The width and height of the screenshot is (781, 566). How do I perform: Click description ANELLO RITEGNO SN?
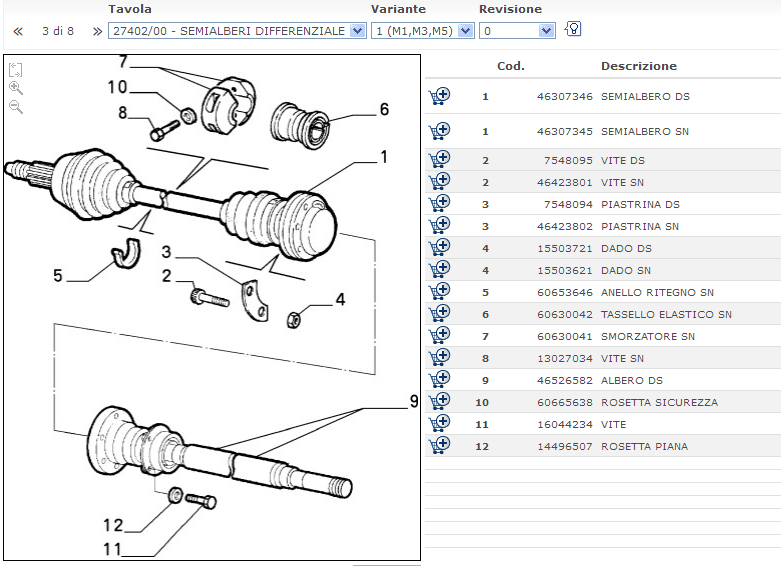click(657, 292)
